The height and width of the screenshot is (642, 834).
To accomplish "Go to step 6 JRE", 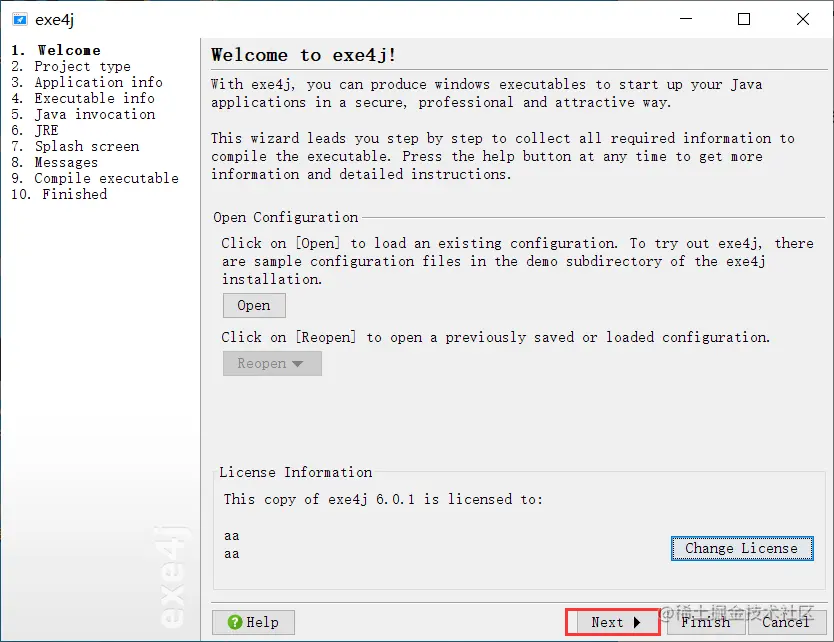I will [35, 130].
